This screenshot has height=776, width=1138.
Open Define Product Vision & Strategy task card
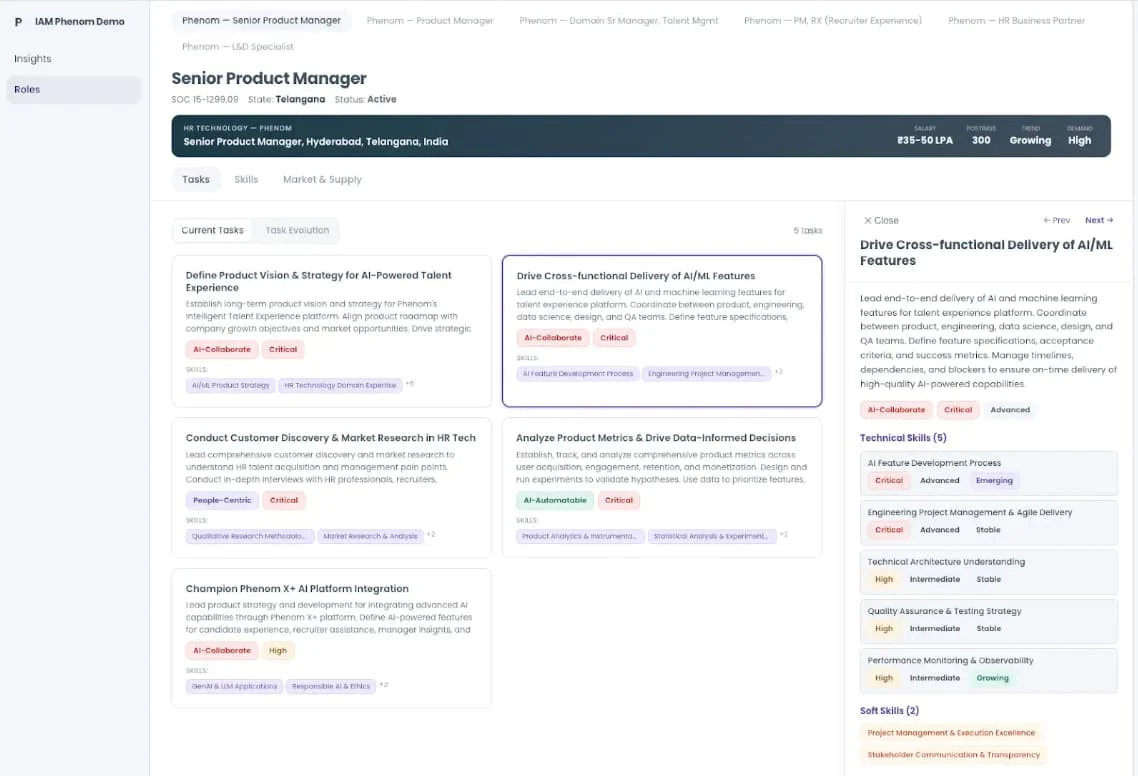click(331, 331)
